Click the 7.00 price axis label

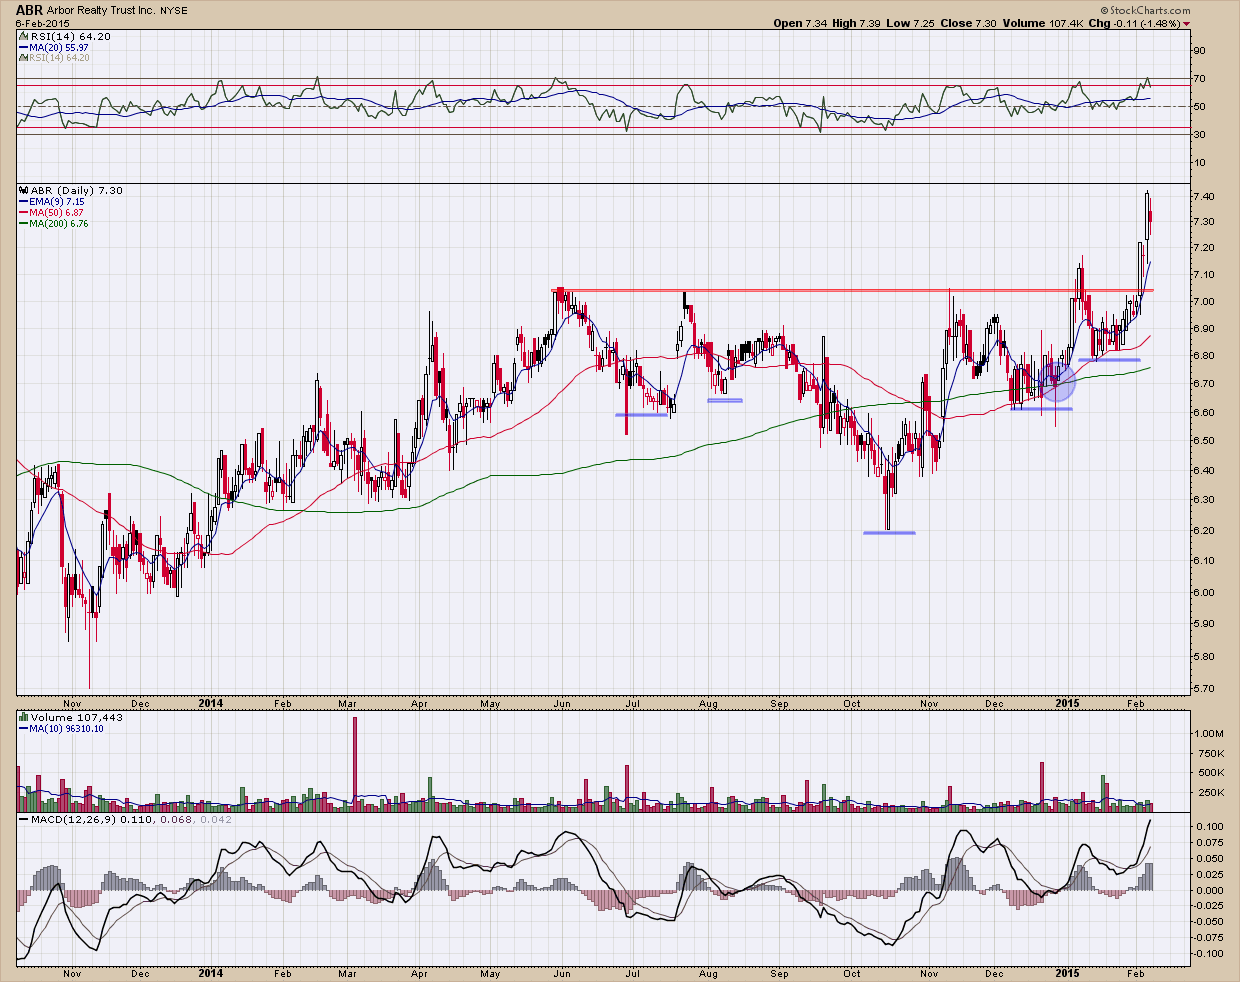1204,302
